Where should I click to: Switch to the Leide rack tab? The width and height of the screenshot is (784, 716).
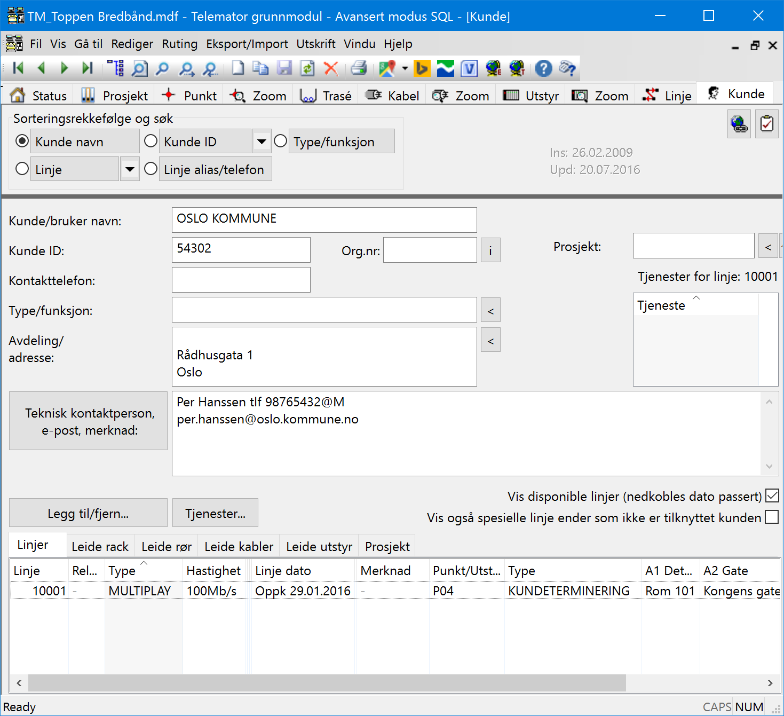pyautogui.click(x=100, y=546)
